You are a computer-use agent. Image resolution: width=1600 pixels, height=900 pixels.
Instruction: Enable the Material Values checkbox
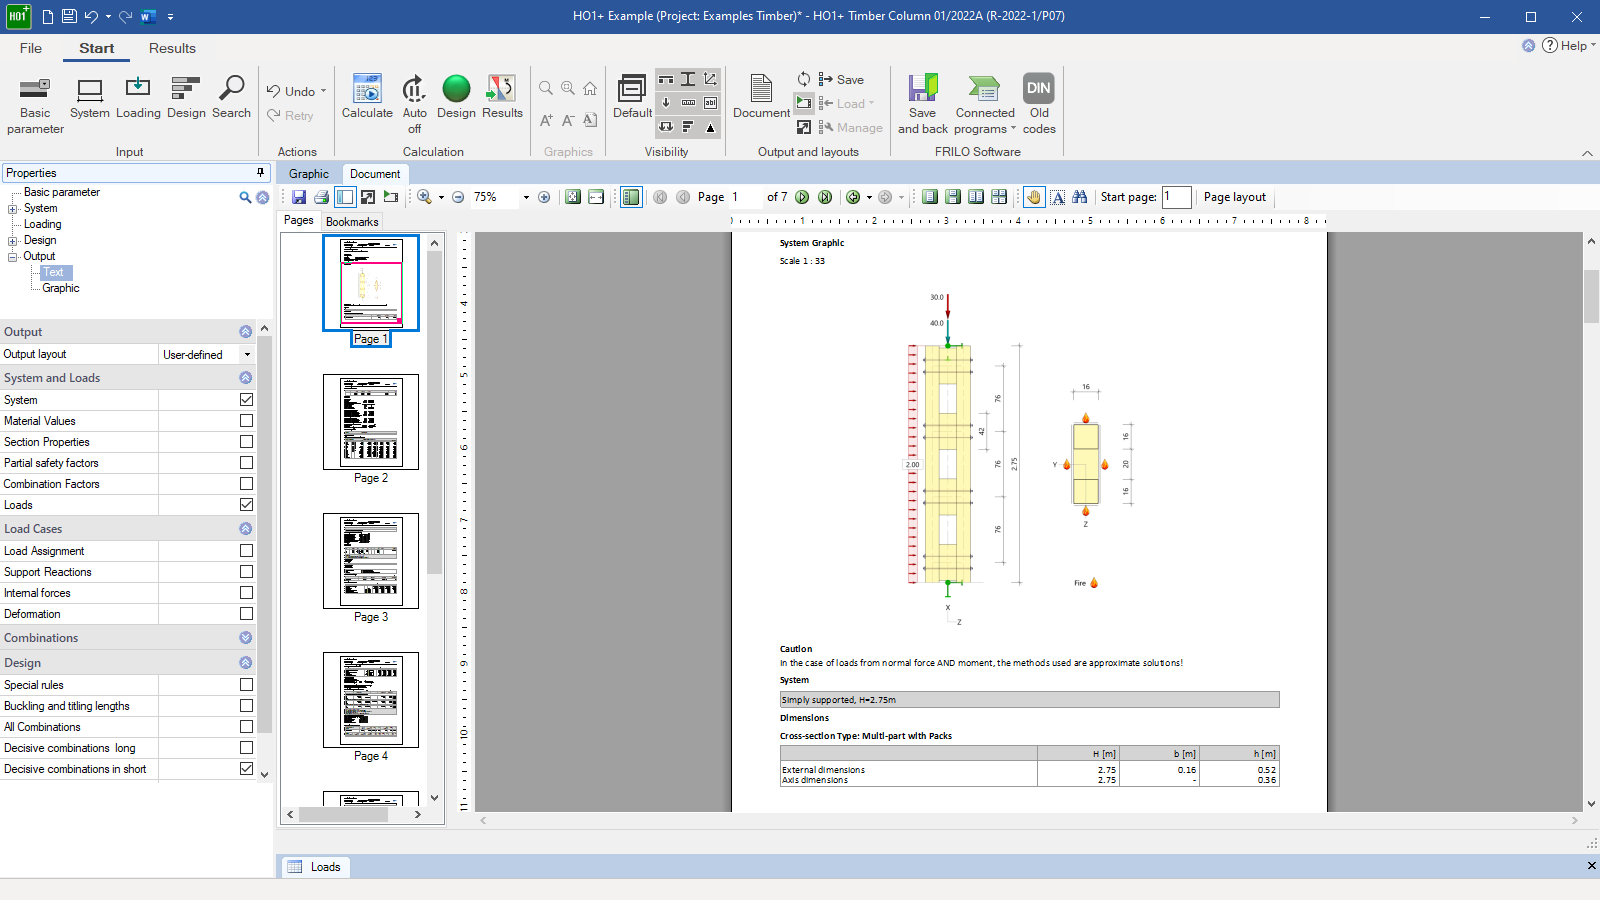pos(246,420)
